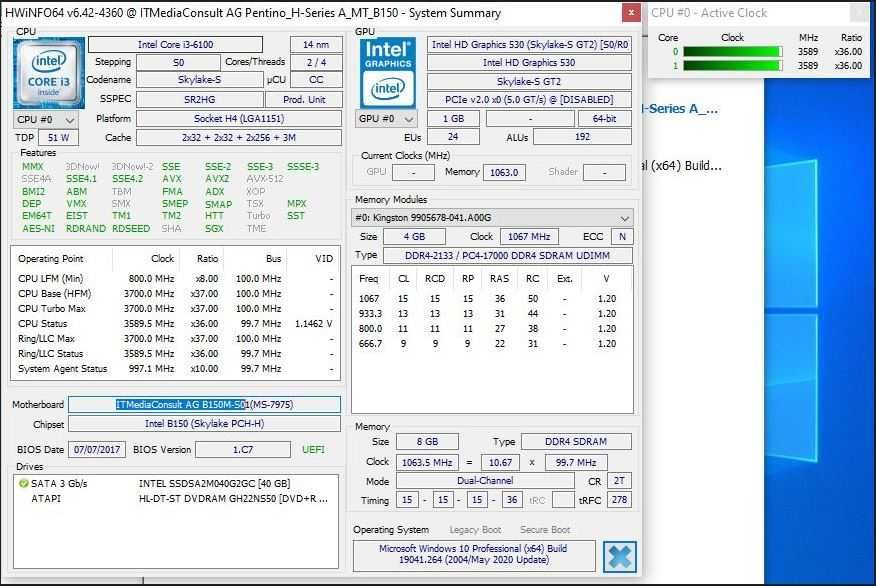This screenshot has width=876, height=586.
Task: Click the Intel Graphics logo
Action: pos(388,73)
